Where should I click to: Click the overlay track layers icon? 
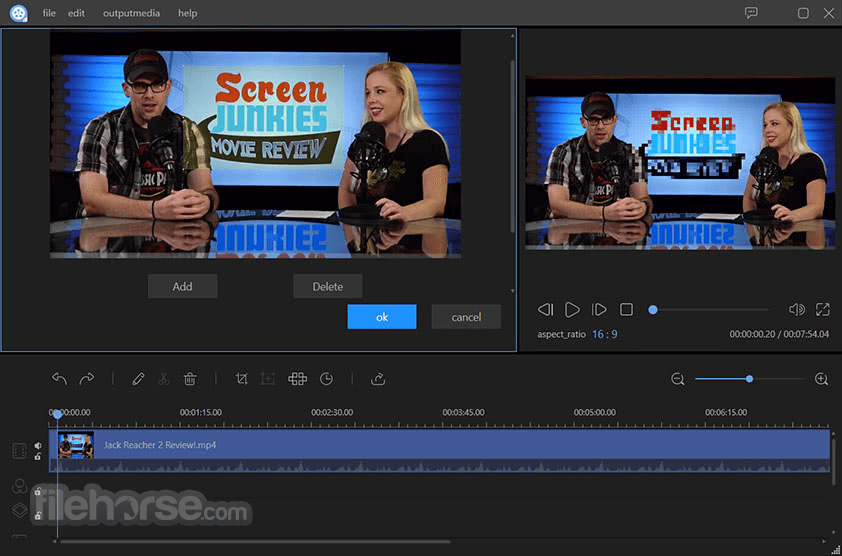pyautogui.click(x=19, y=510)
